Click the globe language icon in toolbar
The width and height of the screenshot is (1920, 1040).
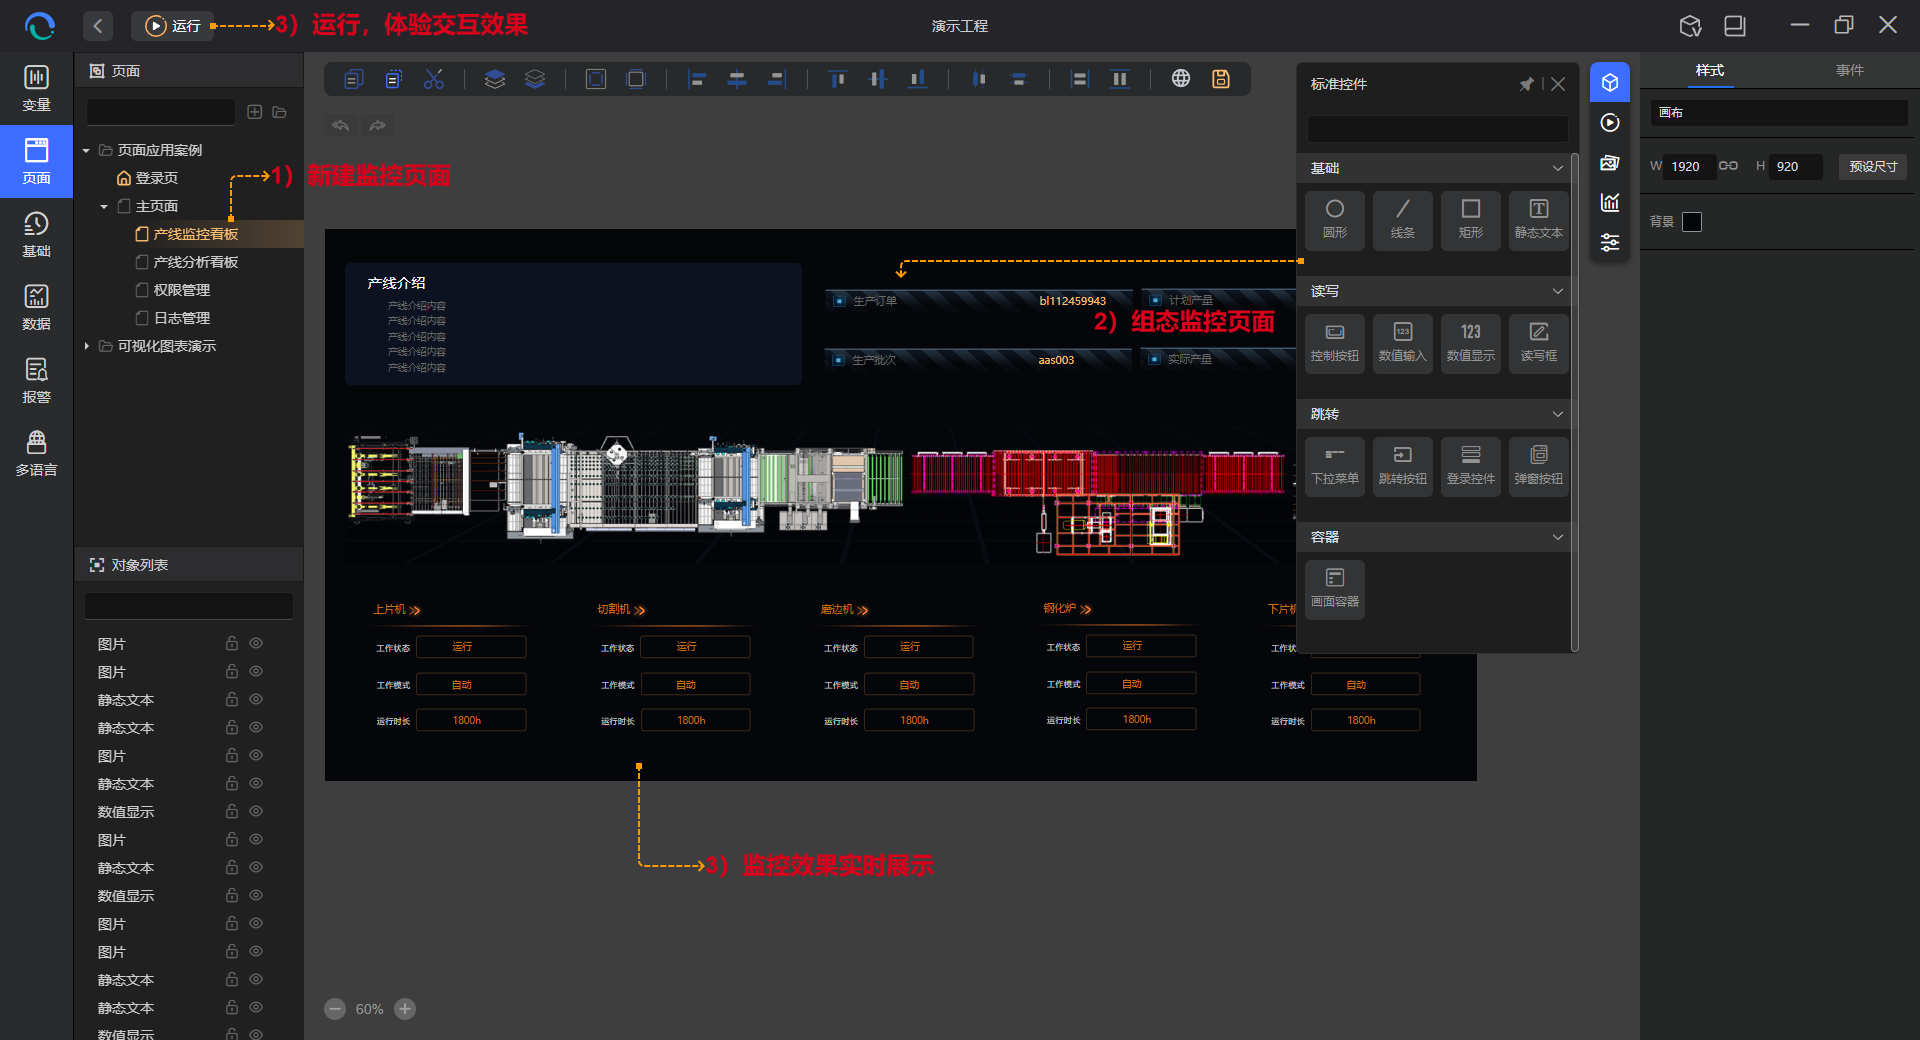coord(1181,78)
